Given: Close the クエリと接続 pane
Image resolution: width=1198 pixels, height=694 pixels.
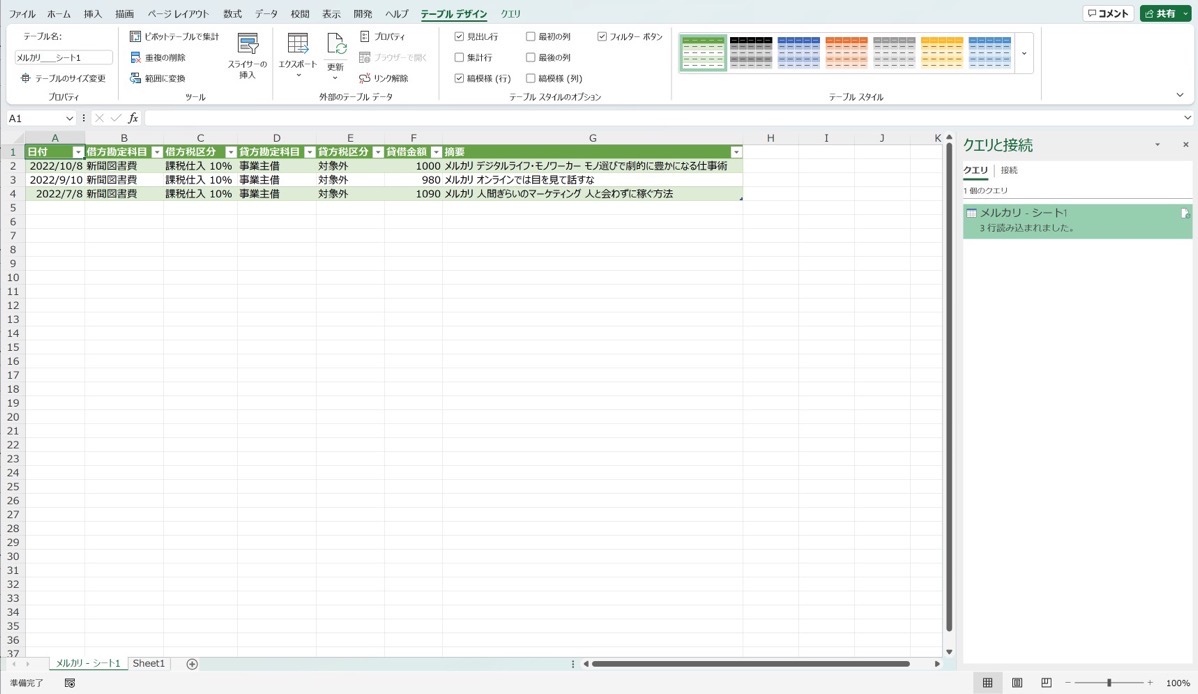Looking at the screenshot, I should click(1186, 144).
